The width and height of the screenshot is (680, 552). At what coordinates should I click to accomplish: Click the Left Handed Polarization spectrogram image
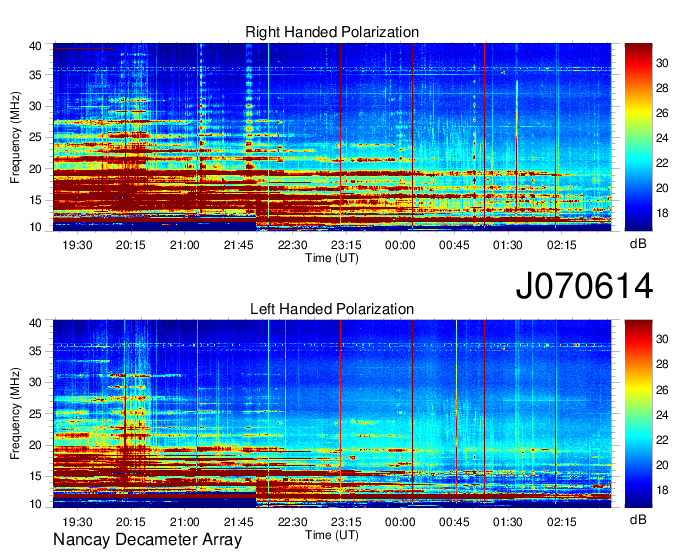click(332, 414)
